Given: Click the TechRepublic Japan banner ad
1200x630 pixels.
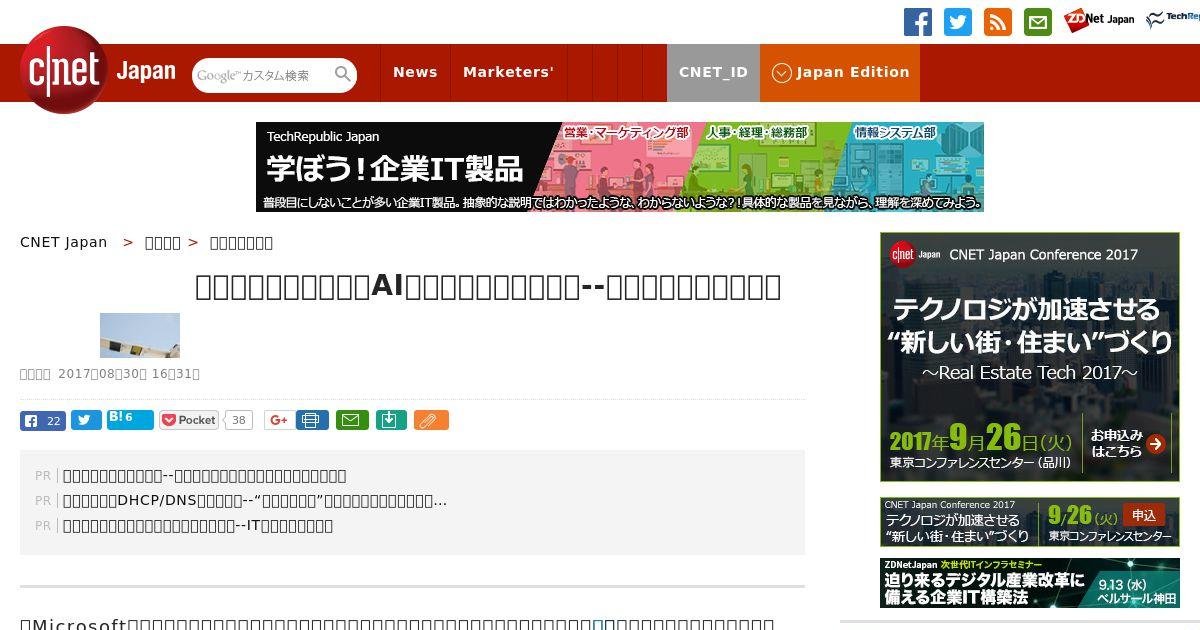Looking at the screenshot, I should click(620, 167).
